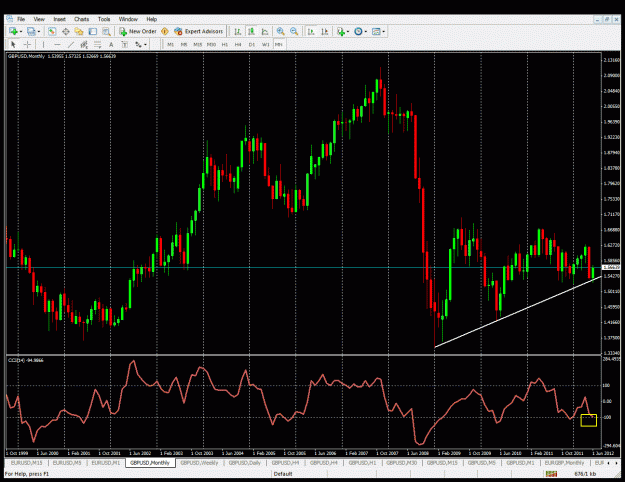Switch to M5 timeframe
Screen dimensions: 625x482
point(184,44)
